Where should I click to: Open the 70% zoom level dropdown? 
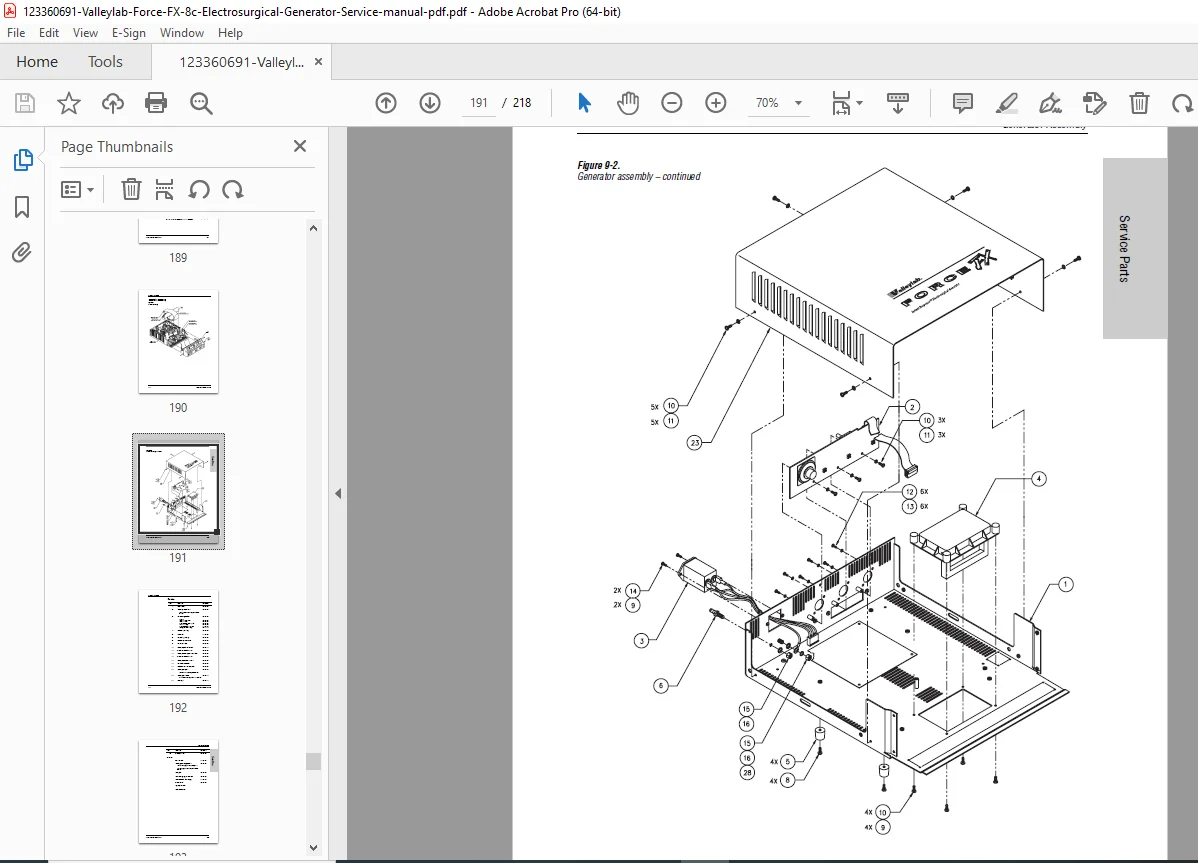pos(798,103)
